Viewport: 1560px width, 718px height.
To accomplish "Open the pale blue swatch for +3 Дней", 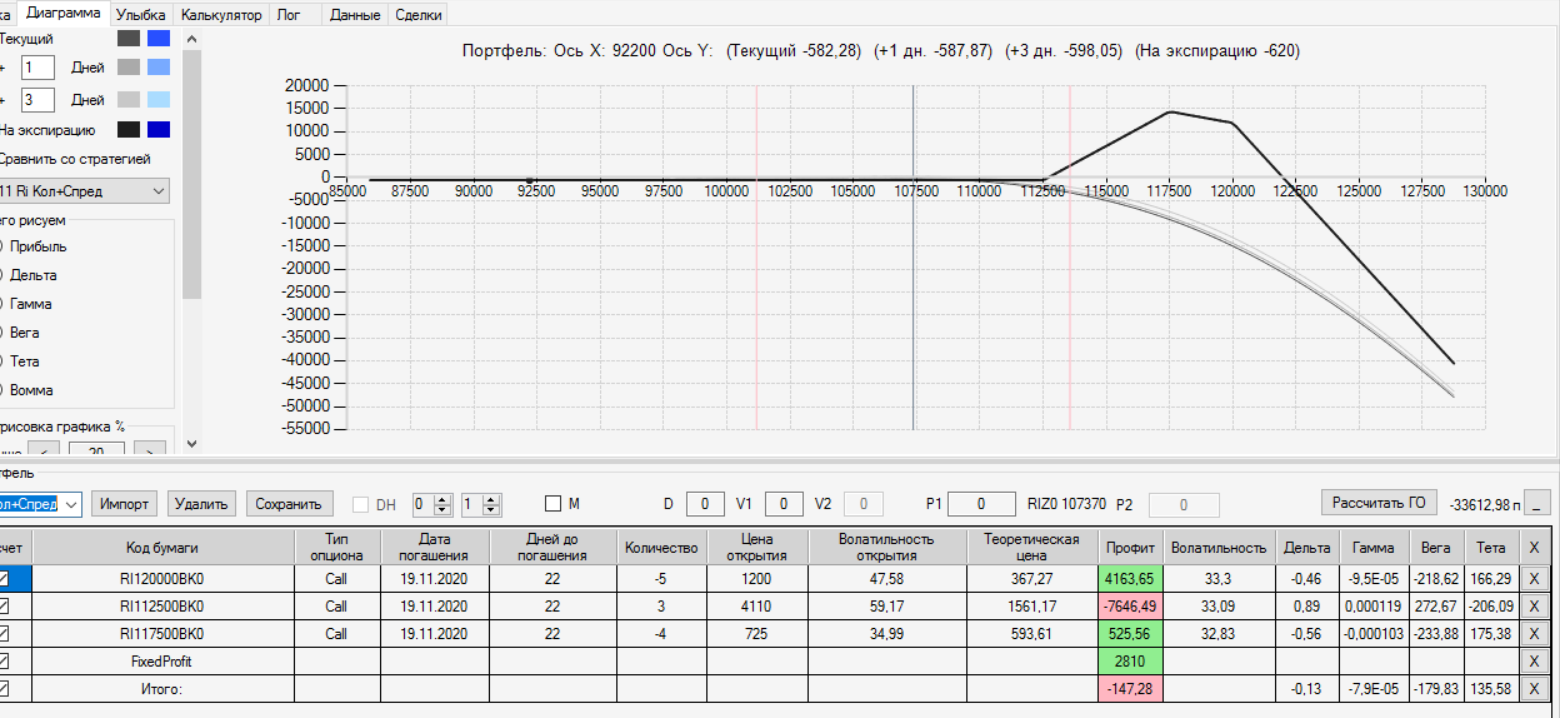I will point(158,99).
